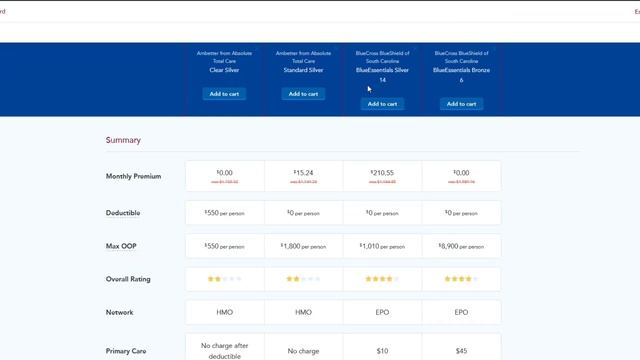The width and height of the screenshot is (640, 360).
Task: Click the Network row label
Action: tap(120, 312)
